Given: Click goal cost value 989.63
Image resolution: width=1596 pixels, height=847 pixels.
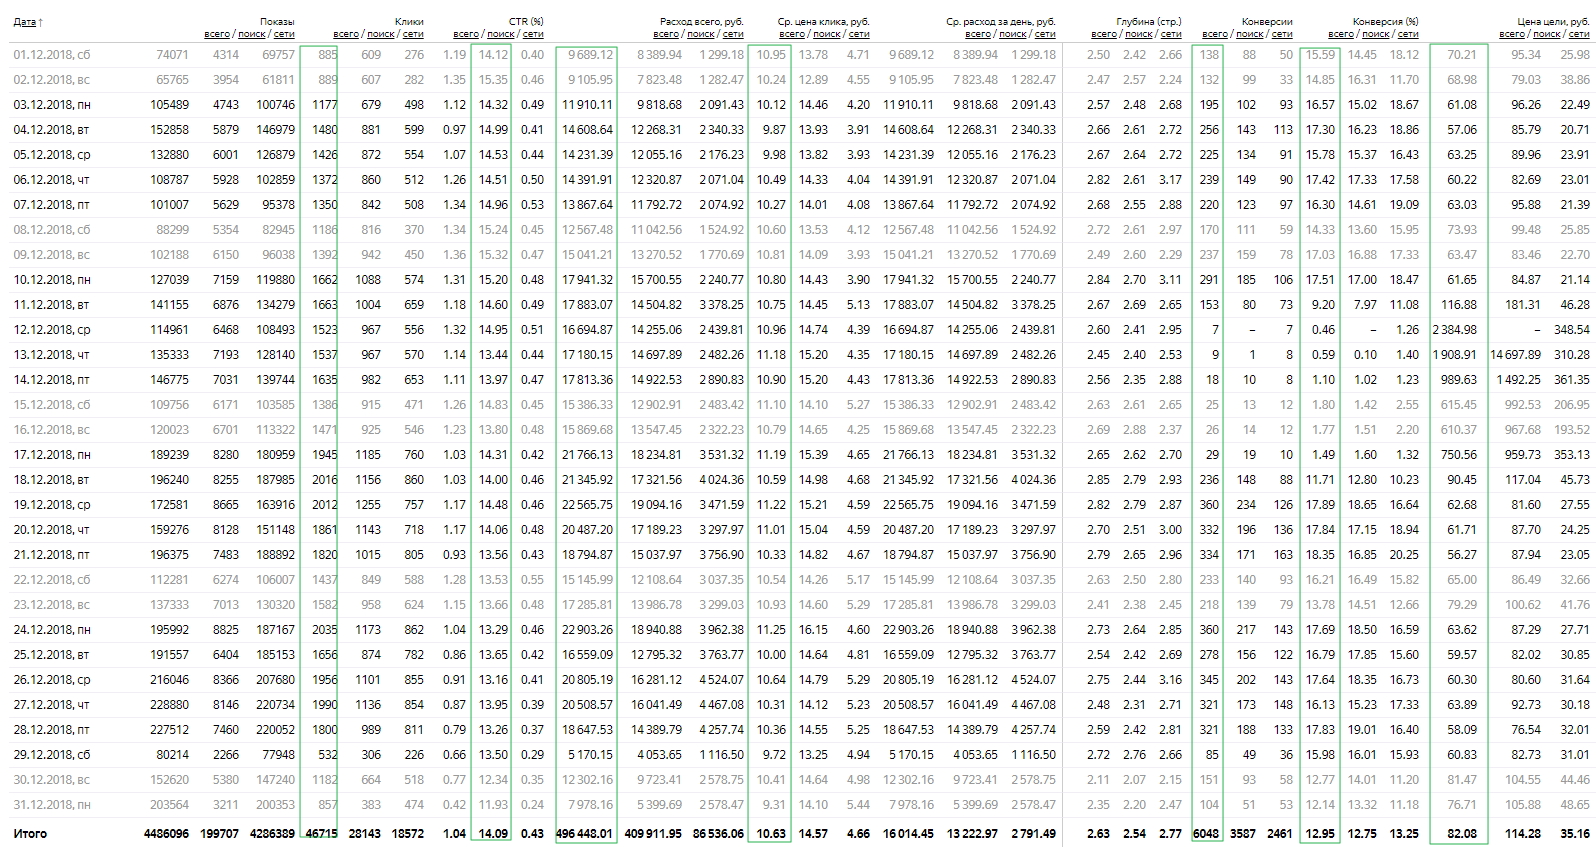Looking at the screenshot, I should pyautogui.click(x=1459, y=380).
